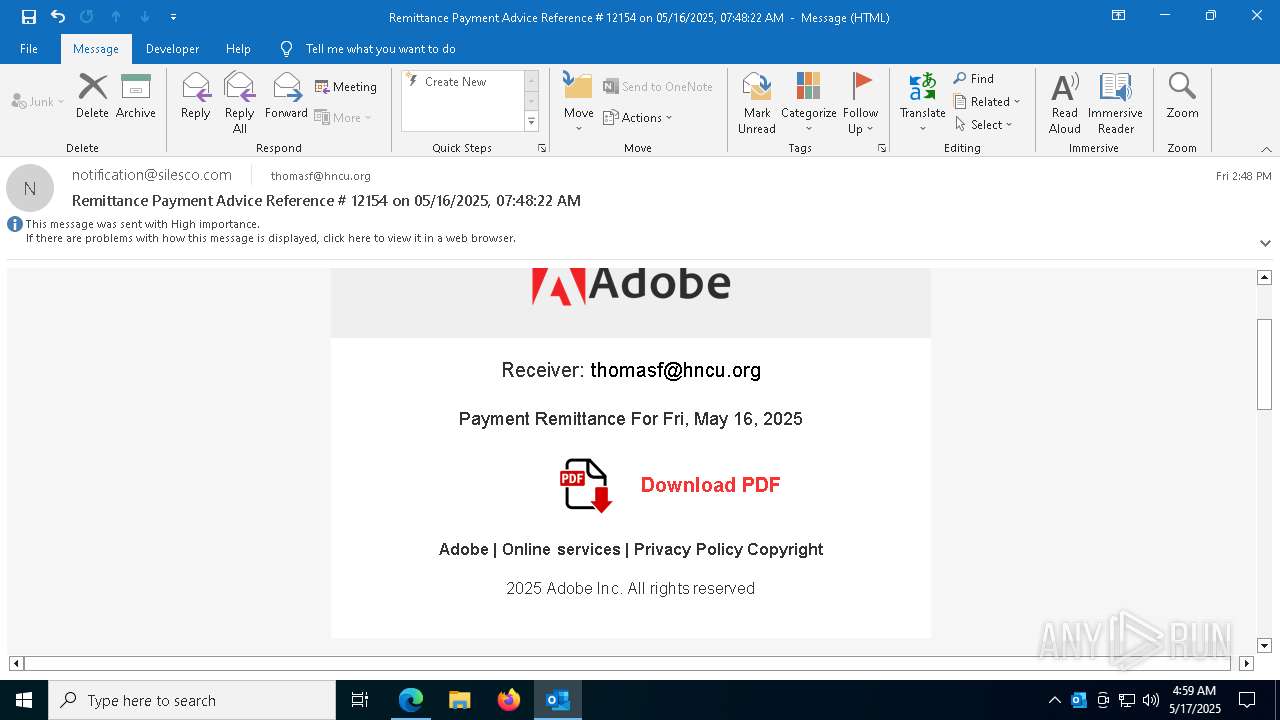
Task: Open the Ribbon Display Options button
Action: tap(1119, 16)
